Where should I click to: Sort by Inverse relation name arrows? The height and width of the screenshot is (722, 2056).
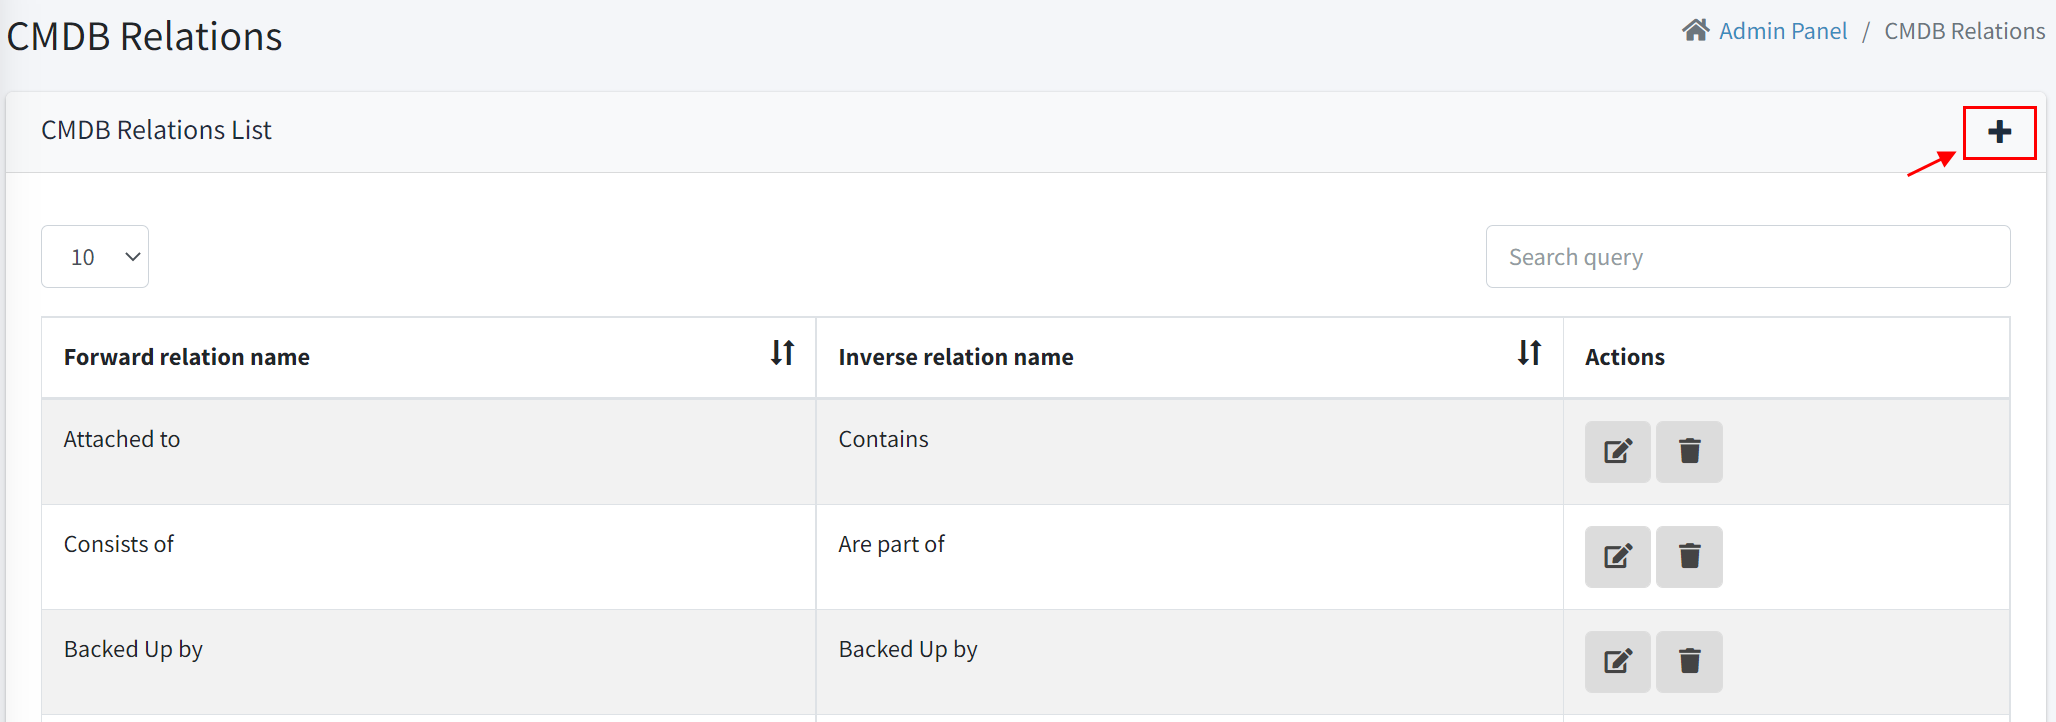(1529, 353)
